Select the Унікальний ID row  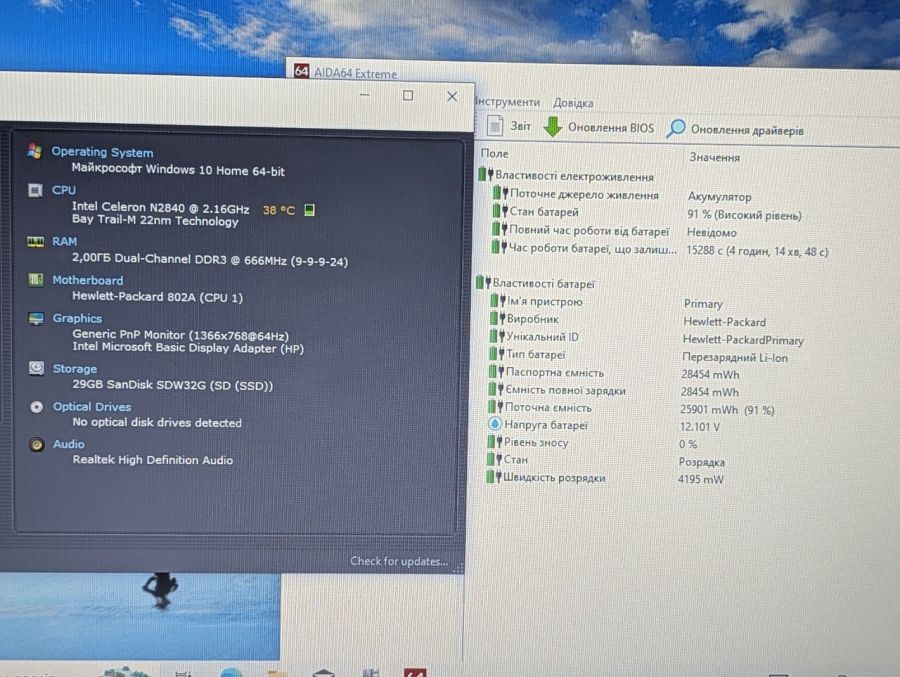coord(646,338)
